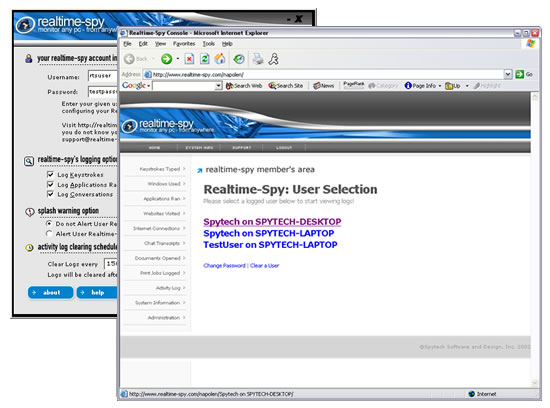550x408 pixels.
Task: Toggle Log Conversations checkbox
Action: 51,194
